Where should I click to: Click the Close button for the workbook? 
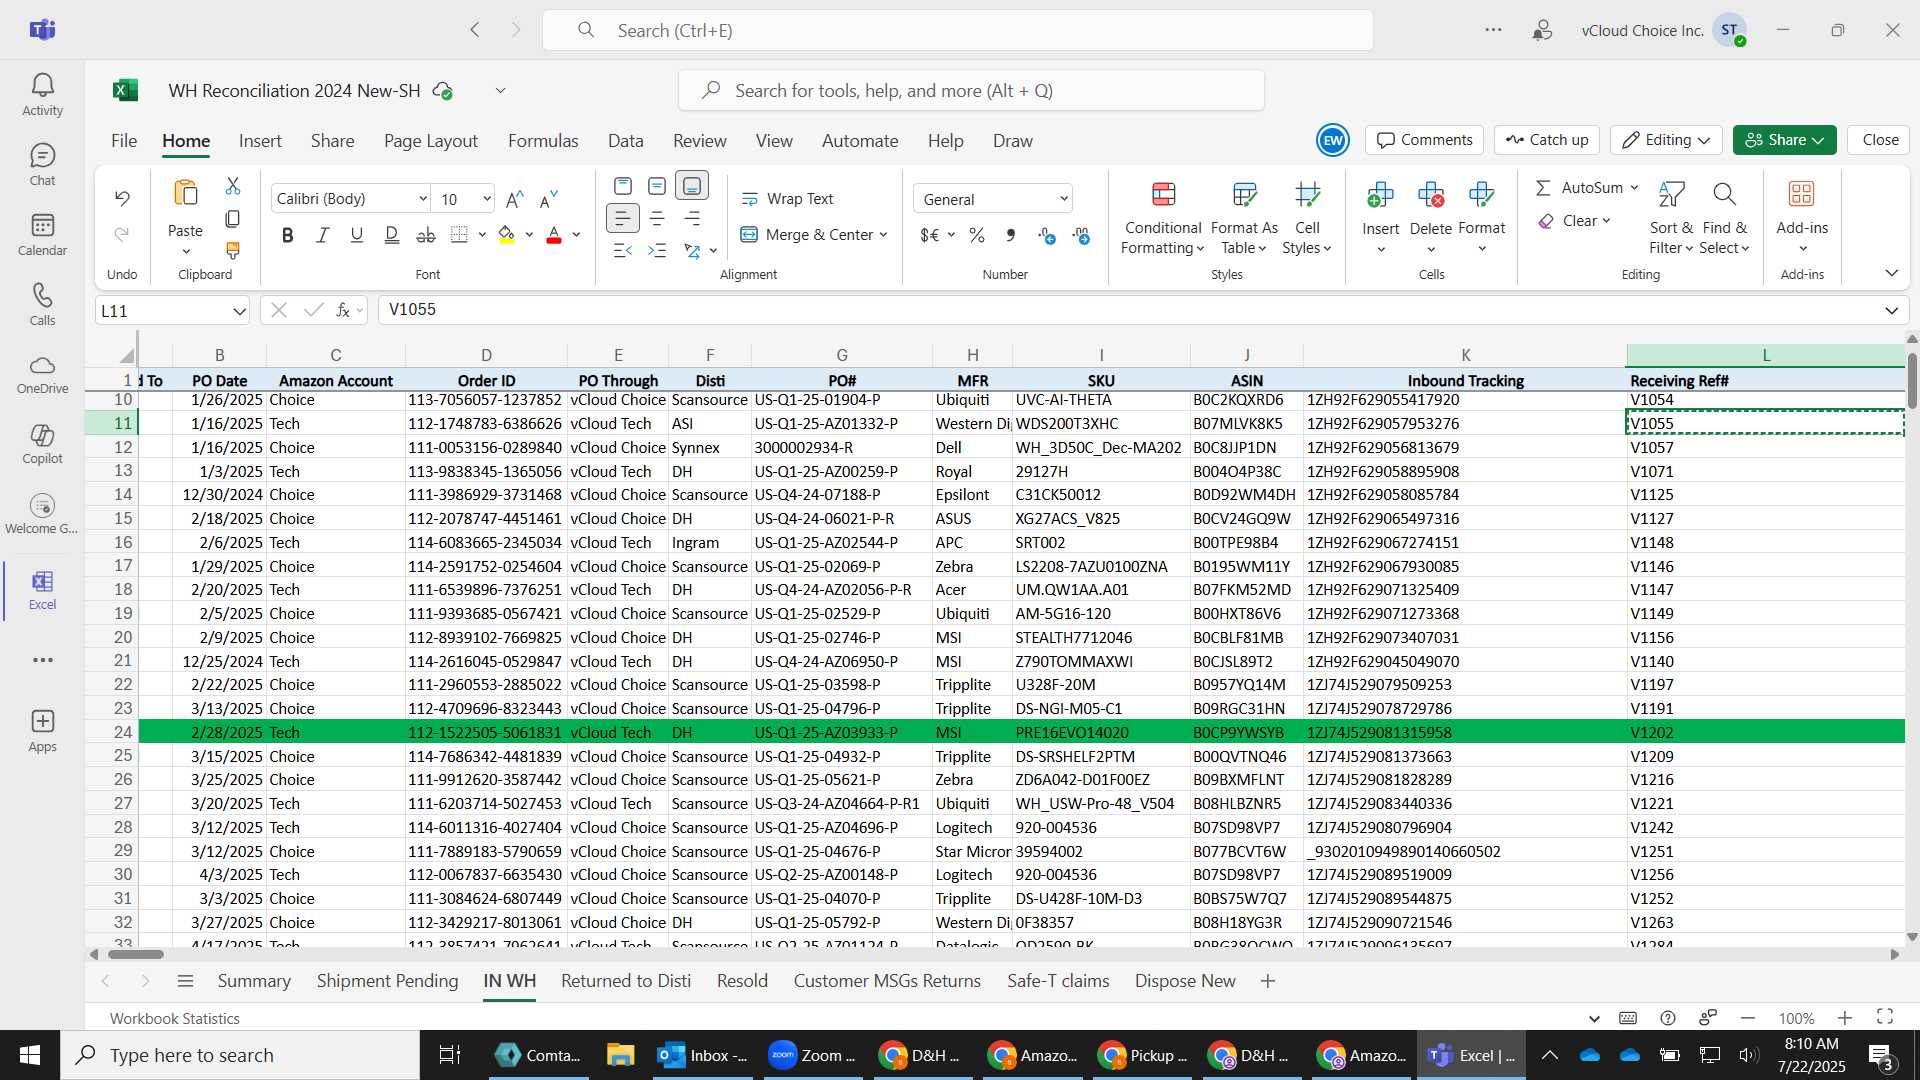[1880, 140]
